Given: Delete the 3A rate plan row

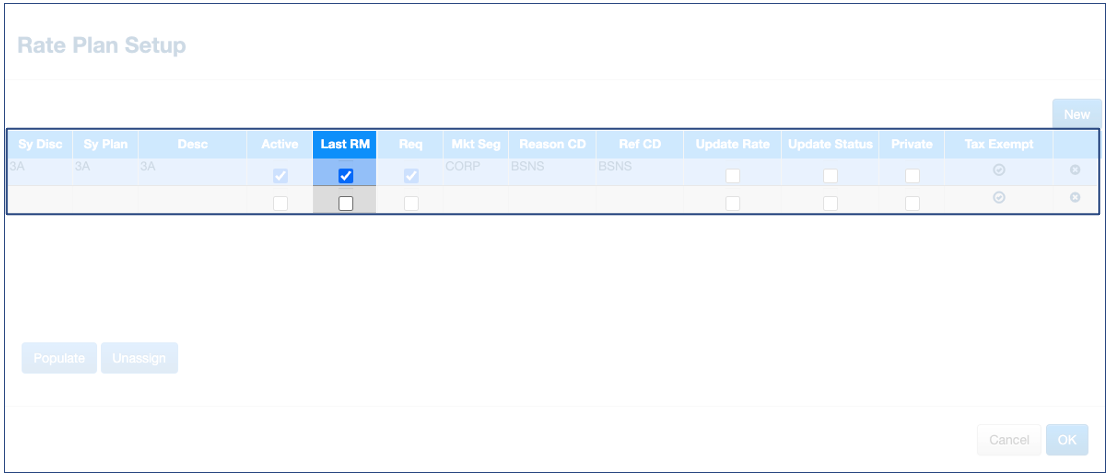Looking at the screenshot, I should (1075, 171).
